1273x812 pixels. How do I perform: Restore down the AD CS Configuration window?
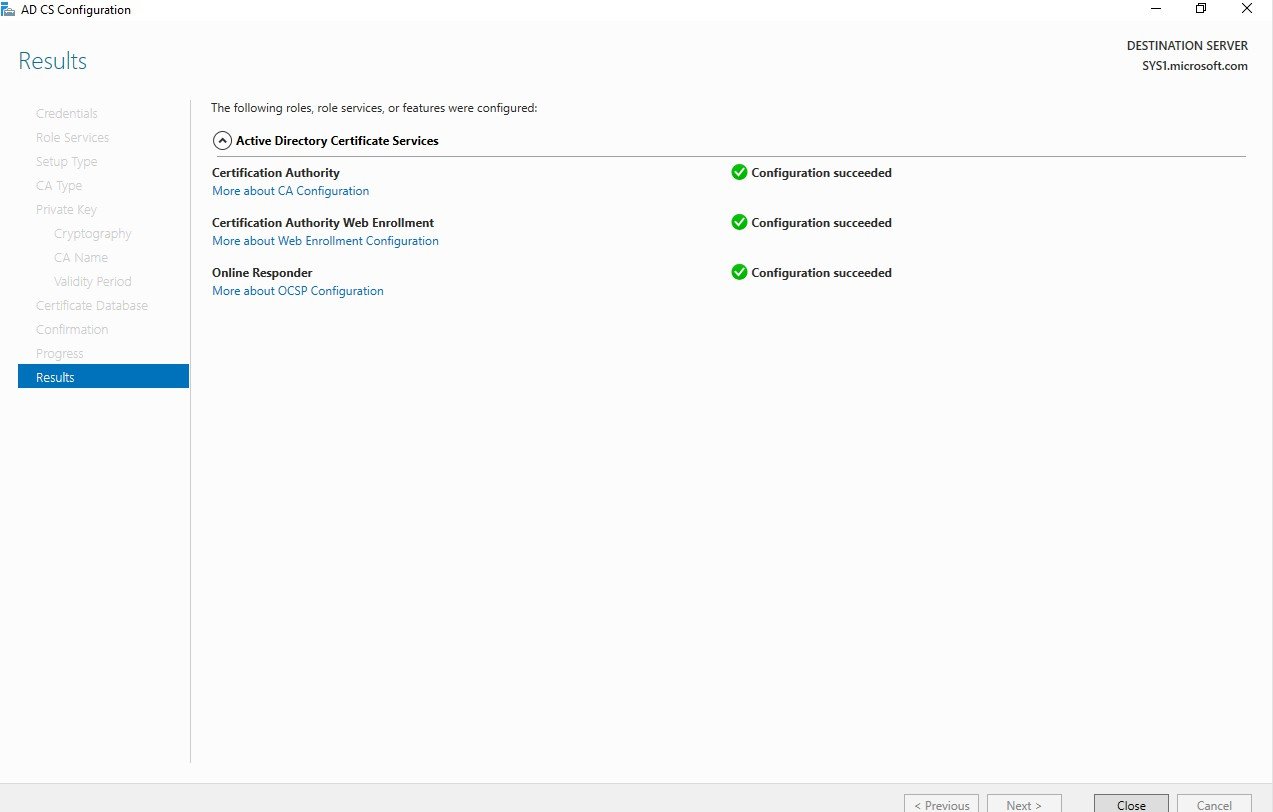[1201, 9]
